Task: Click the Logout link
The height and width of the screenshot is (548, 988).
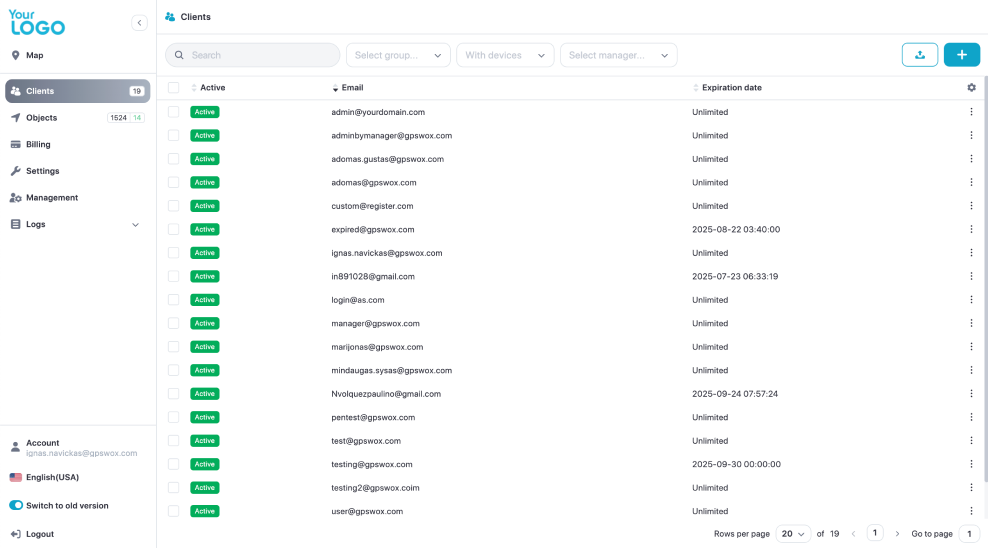Action: click(39, 534)
